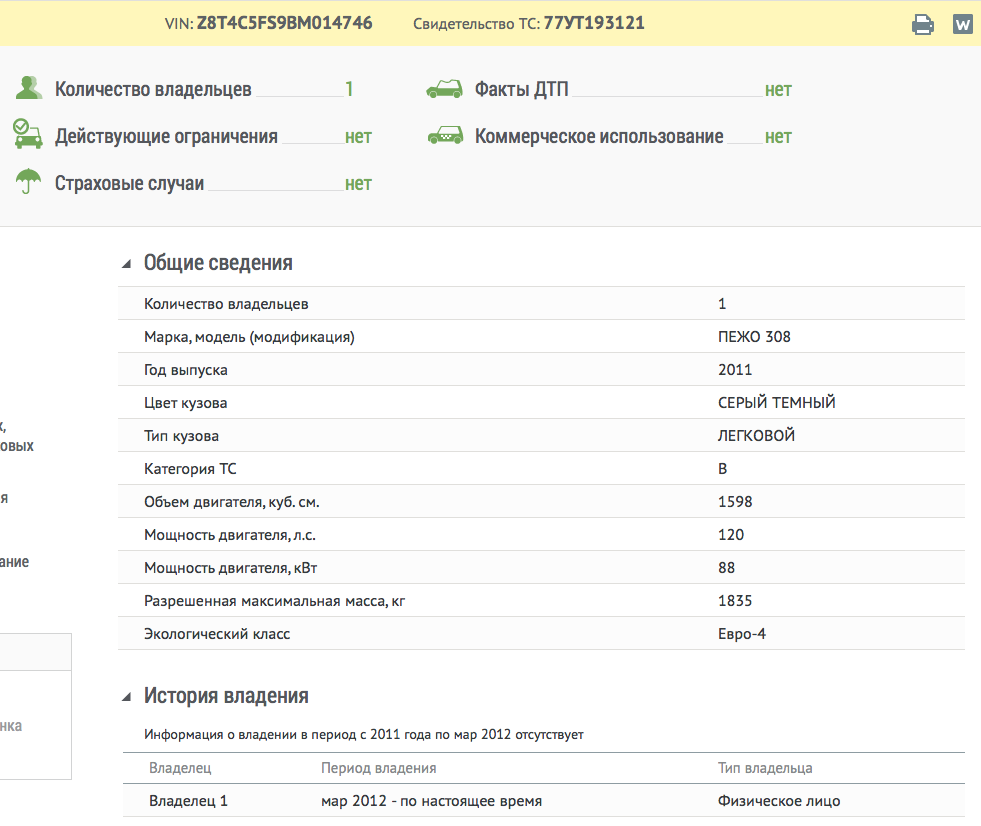Click the printer icon
This screenshot has width=981, height=826.
(922, 25)
